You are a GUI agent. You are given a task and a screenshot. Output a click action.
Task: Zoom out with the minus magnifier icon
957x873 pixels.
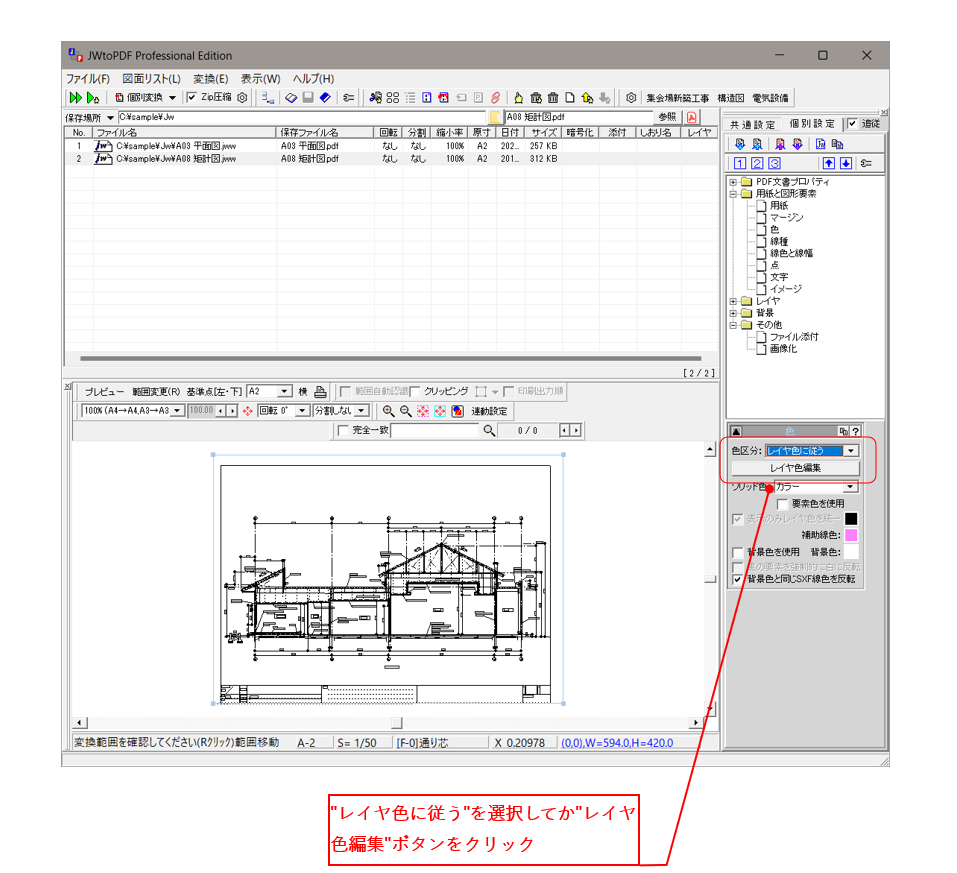tap(406, 411)
